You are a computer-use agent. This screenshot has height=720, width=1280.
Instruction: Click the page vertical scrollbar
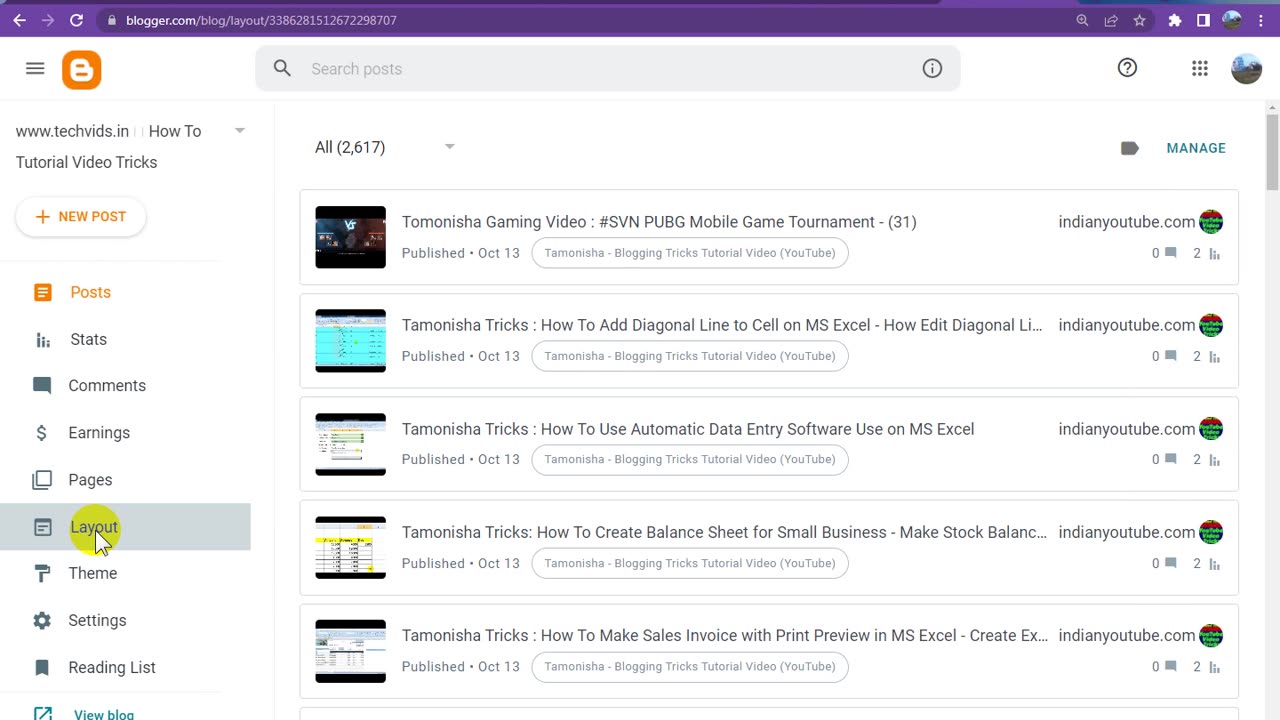click(1272, 150)
